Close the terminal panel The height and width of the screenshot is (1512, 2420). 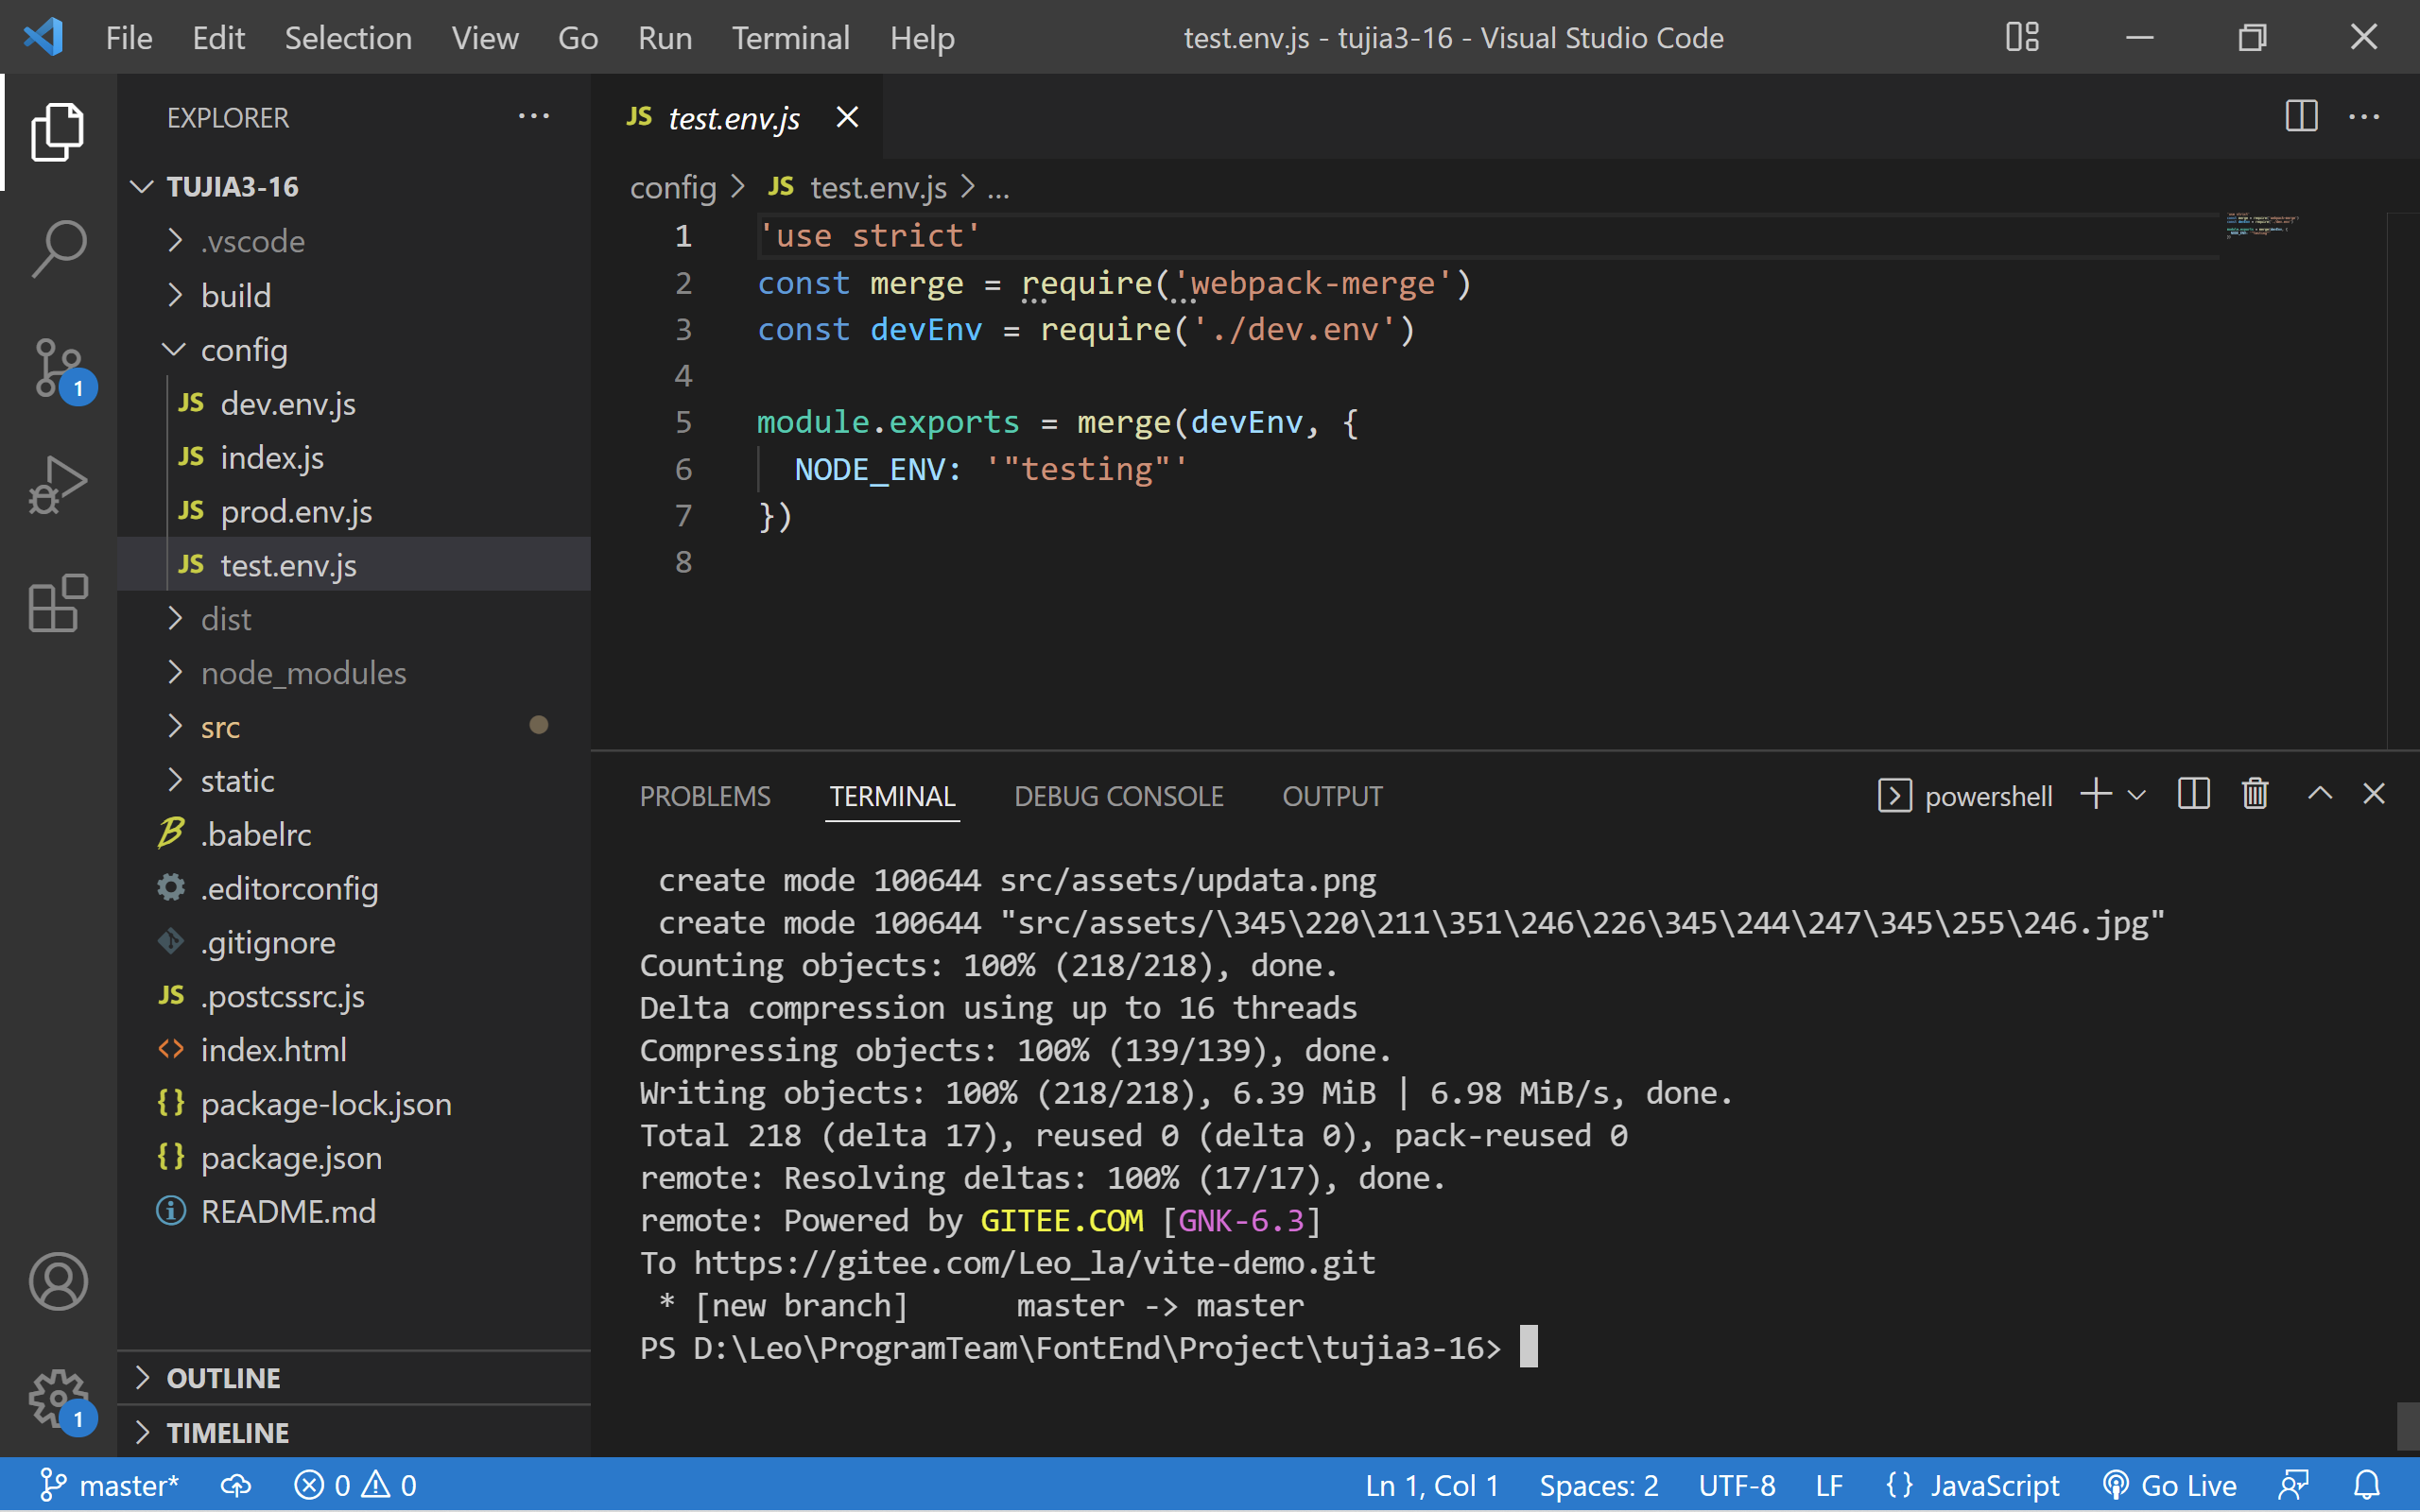2374,794
